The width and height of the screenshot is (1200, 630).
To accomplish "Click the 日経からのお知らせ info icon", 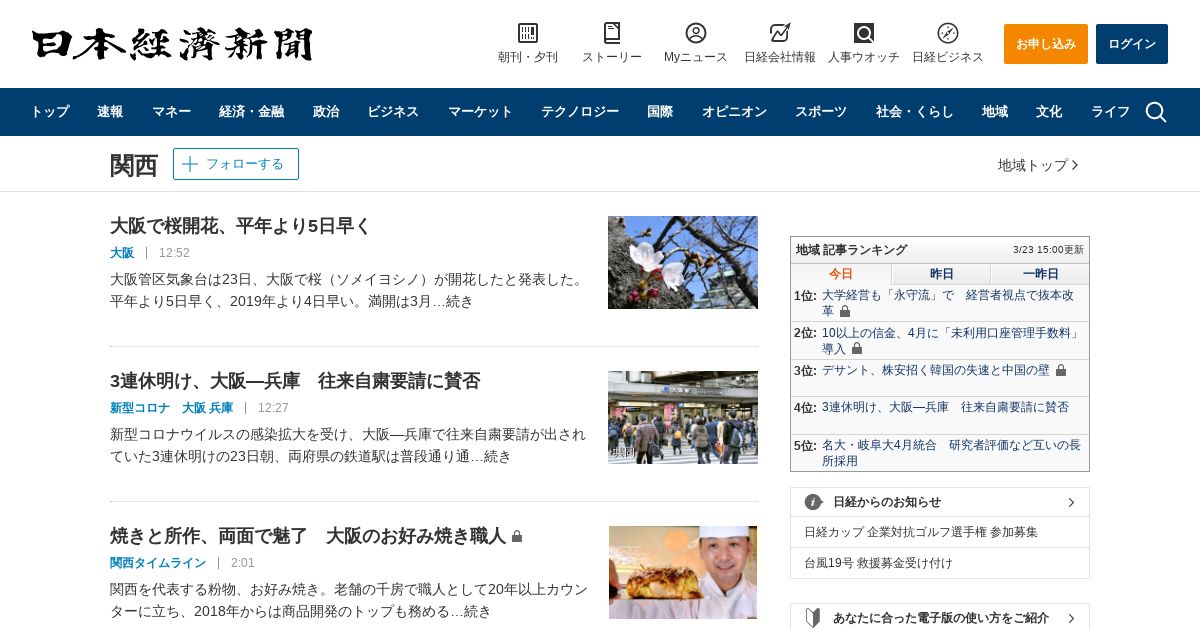I will [x=814, y=502].
